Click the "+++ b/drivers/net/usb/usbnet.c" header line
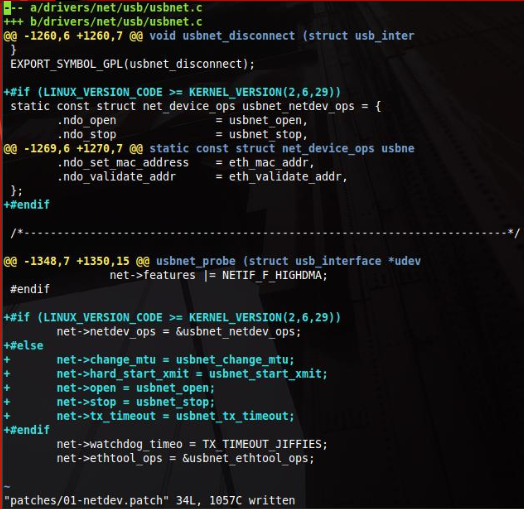 click(103, 22)
